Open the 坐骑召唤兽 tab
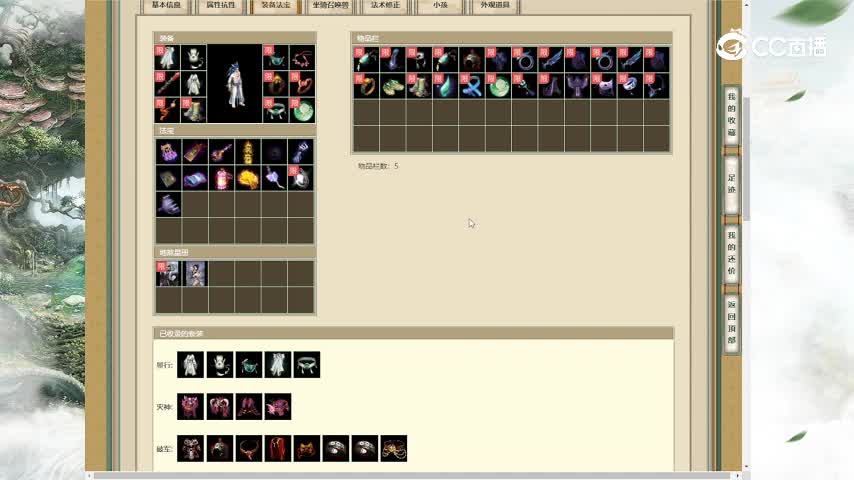The width and height of the screenshot is (854, 480). point(331,5)
